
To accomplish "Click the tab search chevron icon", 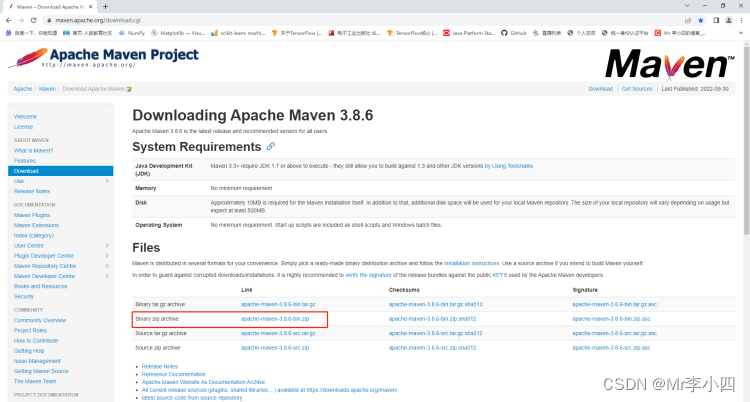I will click(687, 6).
